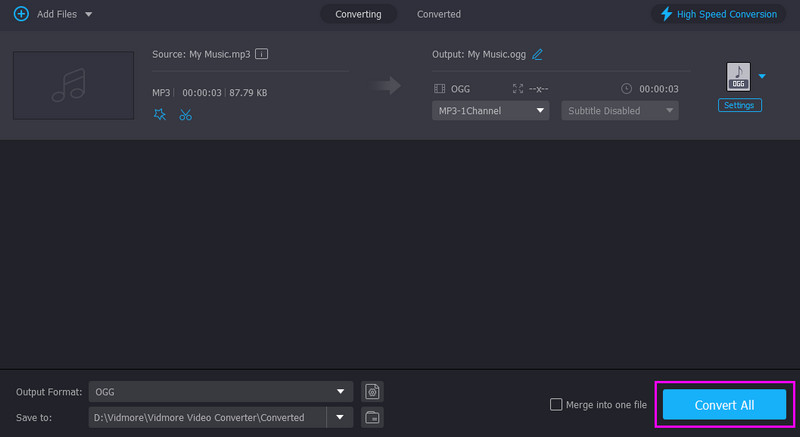The height and width of the screenshot is (437, 800).
Task: Open the Settings button for output
Action: point(739,105)
